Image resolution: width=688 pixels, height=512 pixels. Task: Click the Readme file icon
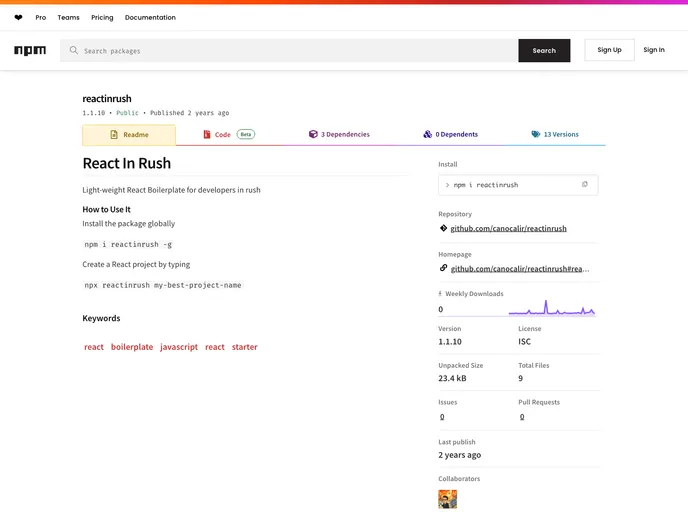(114, 135)
